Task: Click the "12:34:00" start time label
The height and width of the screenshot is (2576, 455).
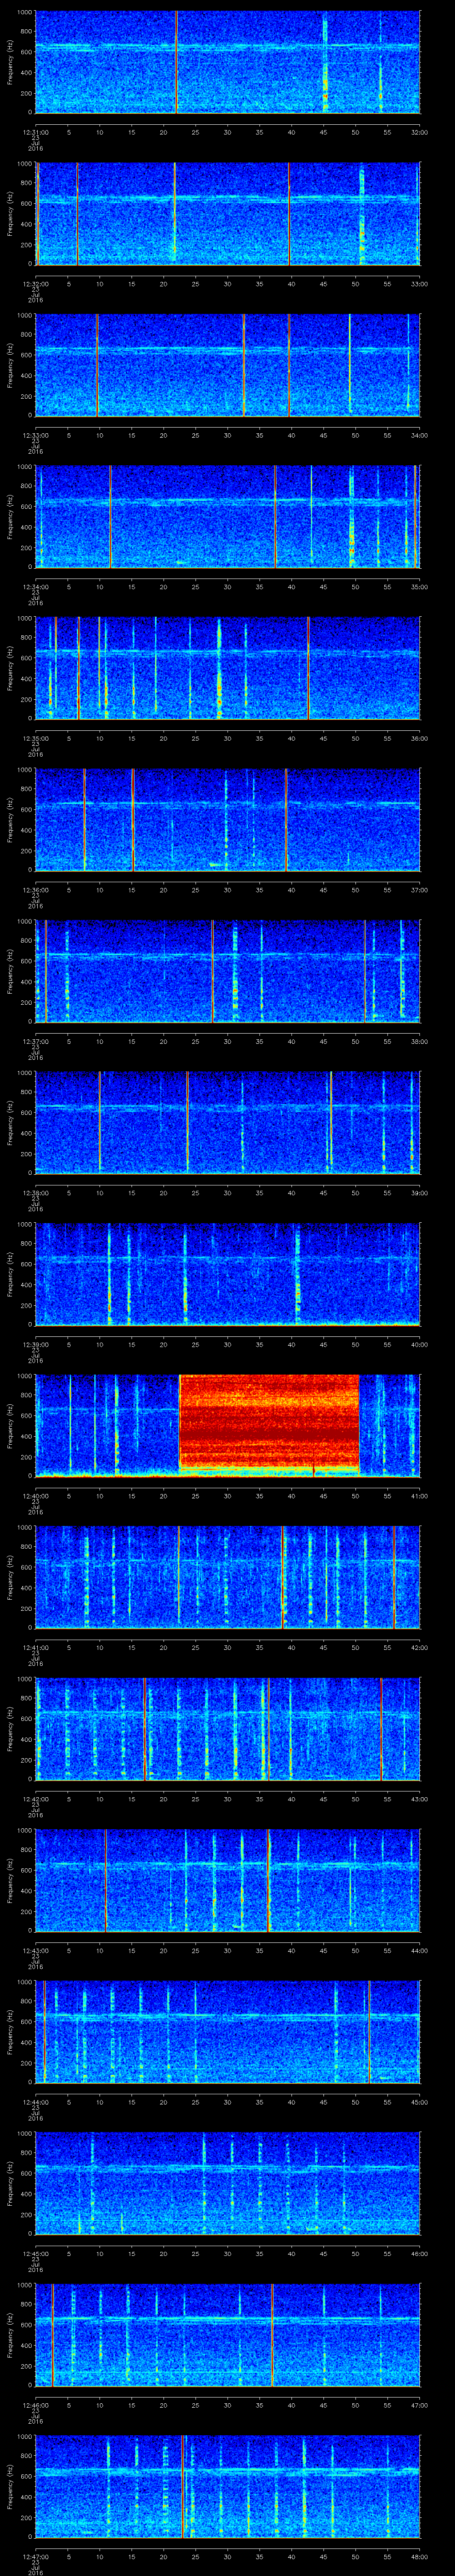Action: [x=36, y=586]
